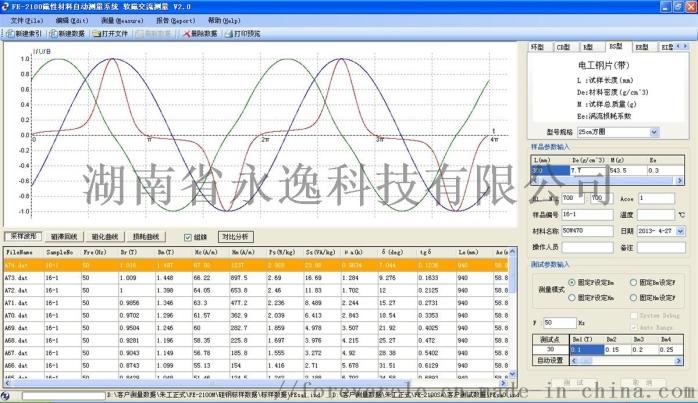Select the A66.dat row in the table
Screen dimensions: 698x403
pyautogui.click(x=256, y=365)
